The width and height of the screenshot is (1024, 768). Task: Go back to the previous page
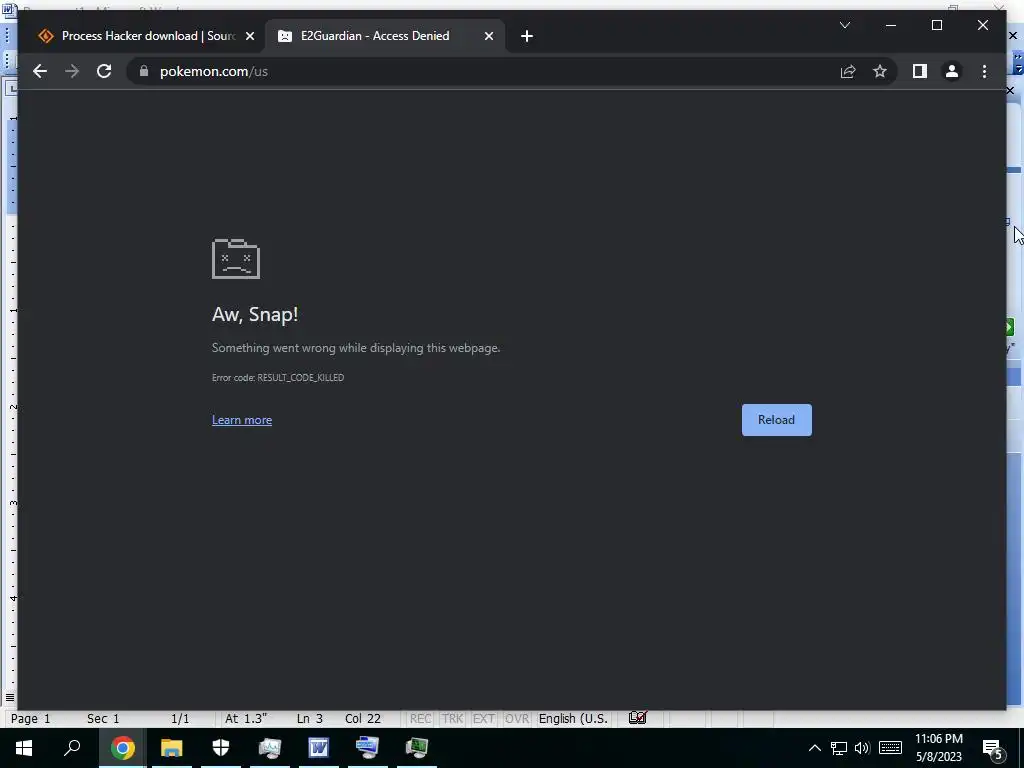pyautogui.click(x=40, y=71)
